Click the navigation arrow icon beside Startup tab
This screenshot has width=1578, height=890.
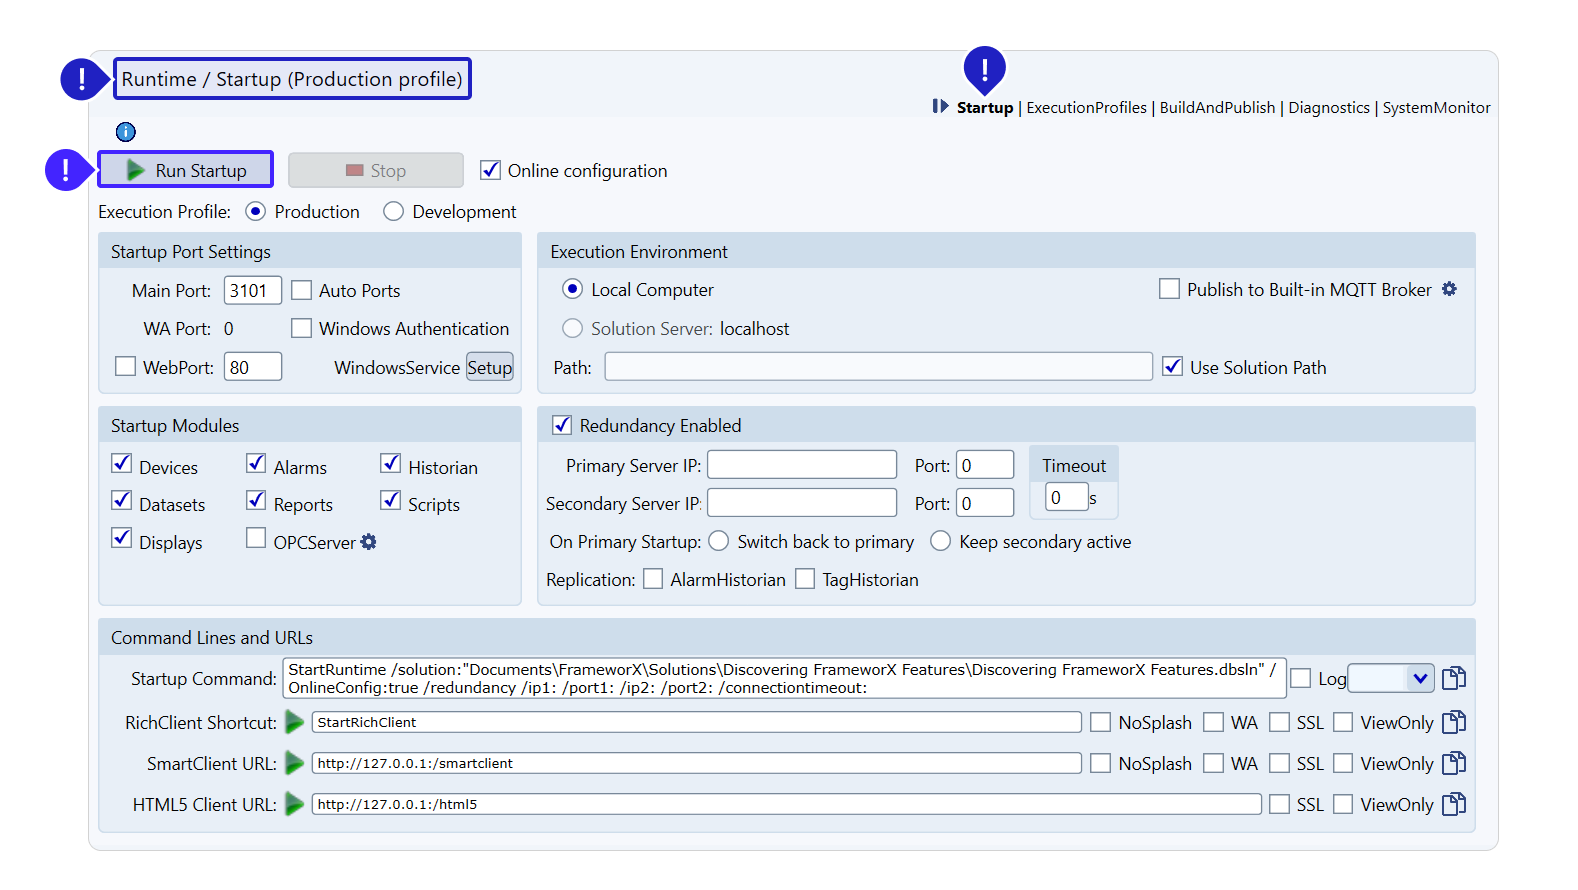coord(940,106)
